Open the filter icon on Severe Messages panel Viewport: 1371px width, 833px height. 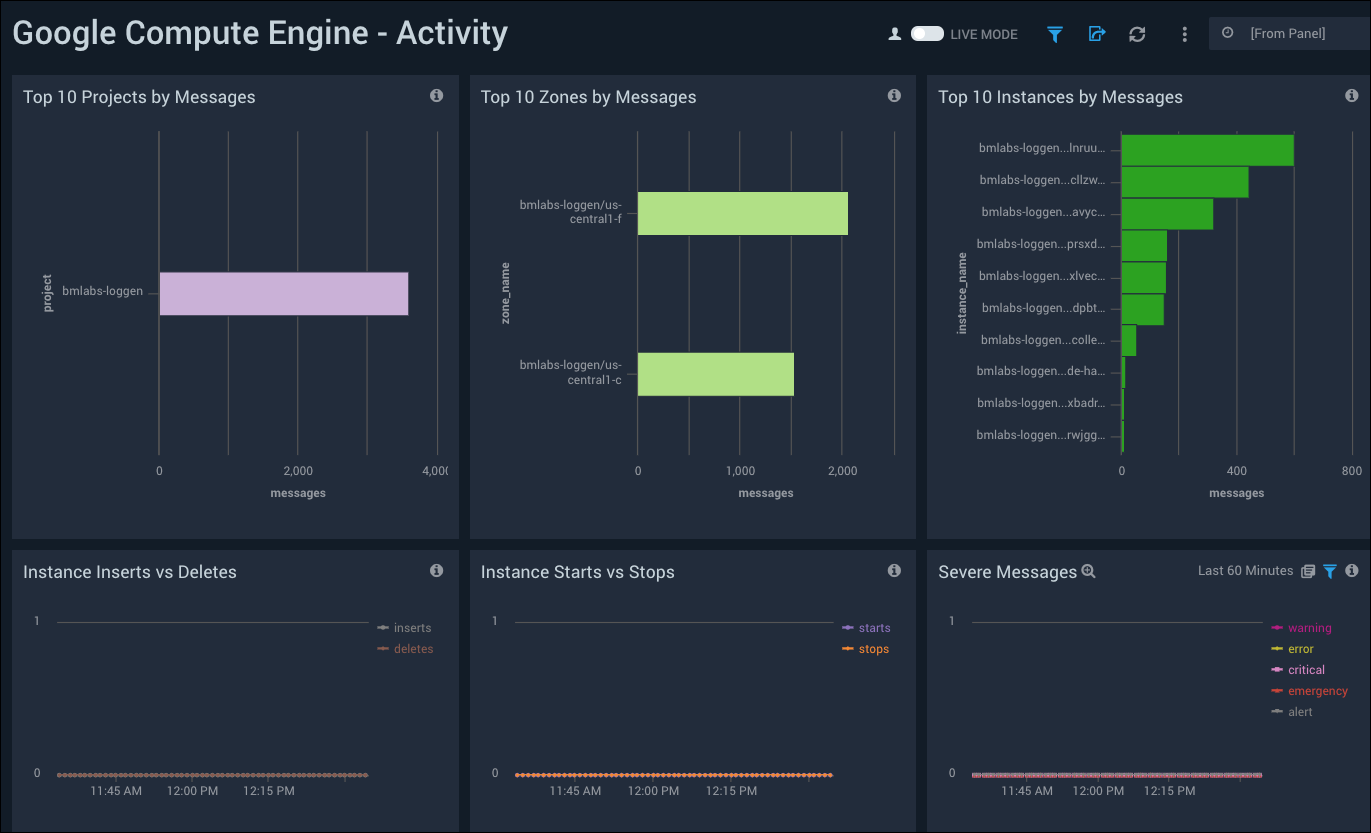pos(1329,571)
